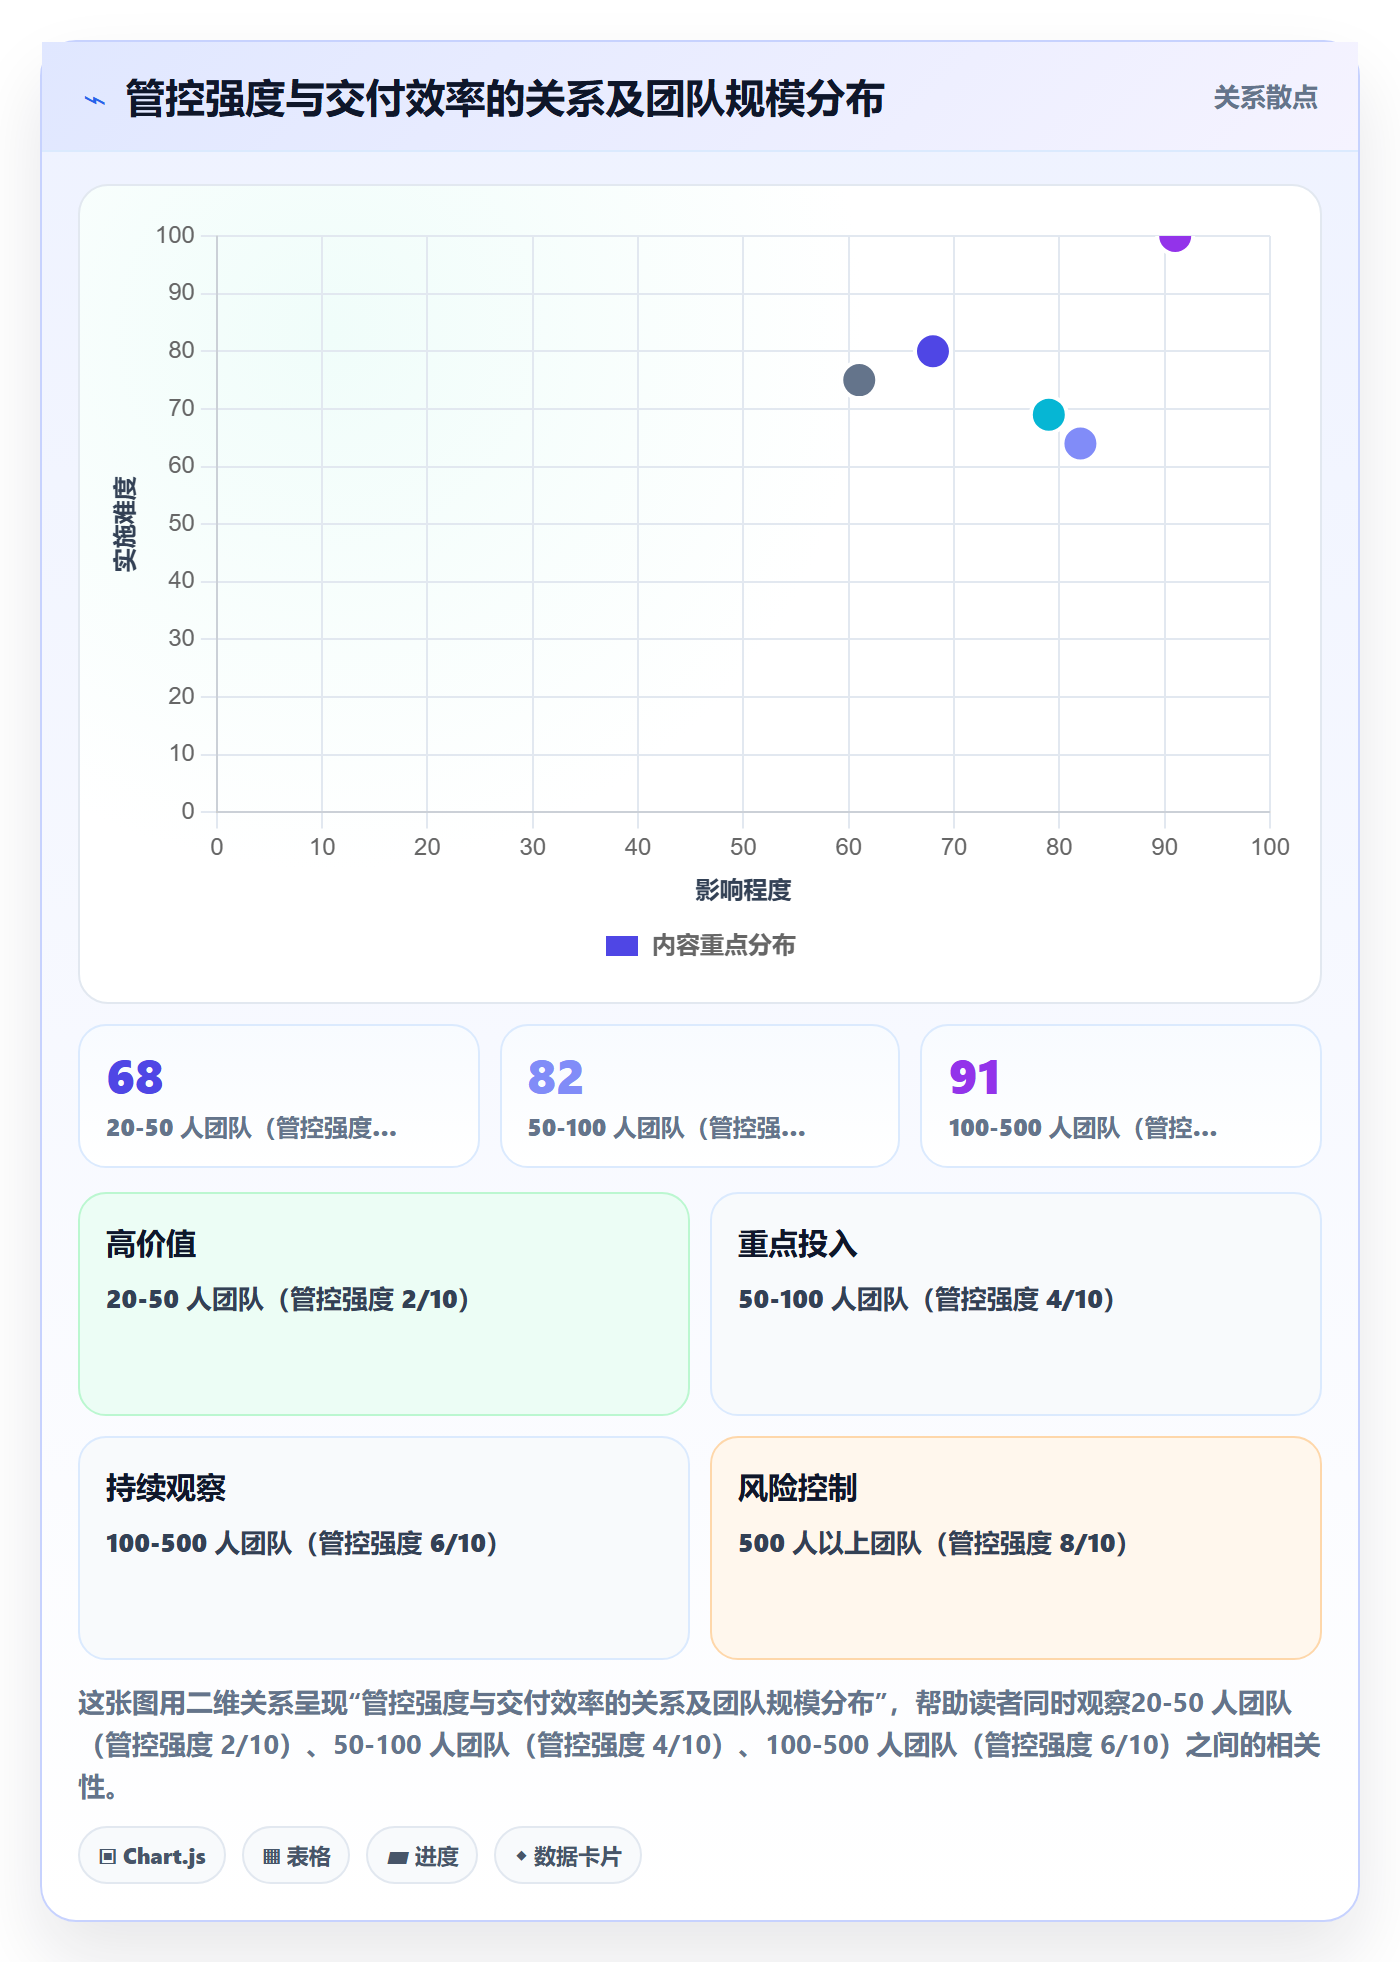Click the indigo scatter point near 68
Image resolution: width=1400 pixels, height=1962 pixels.
(932, 351)
